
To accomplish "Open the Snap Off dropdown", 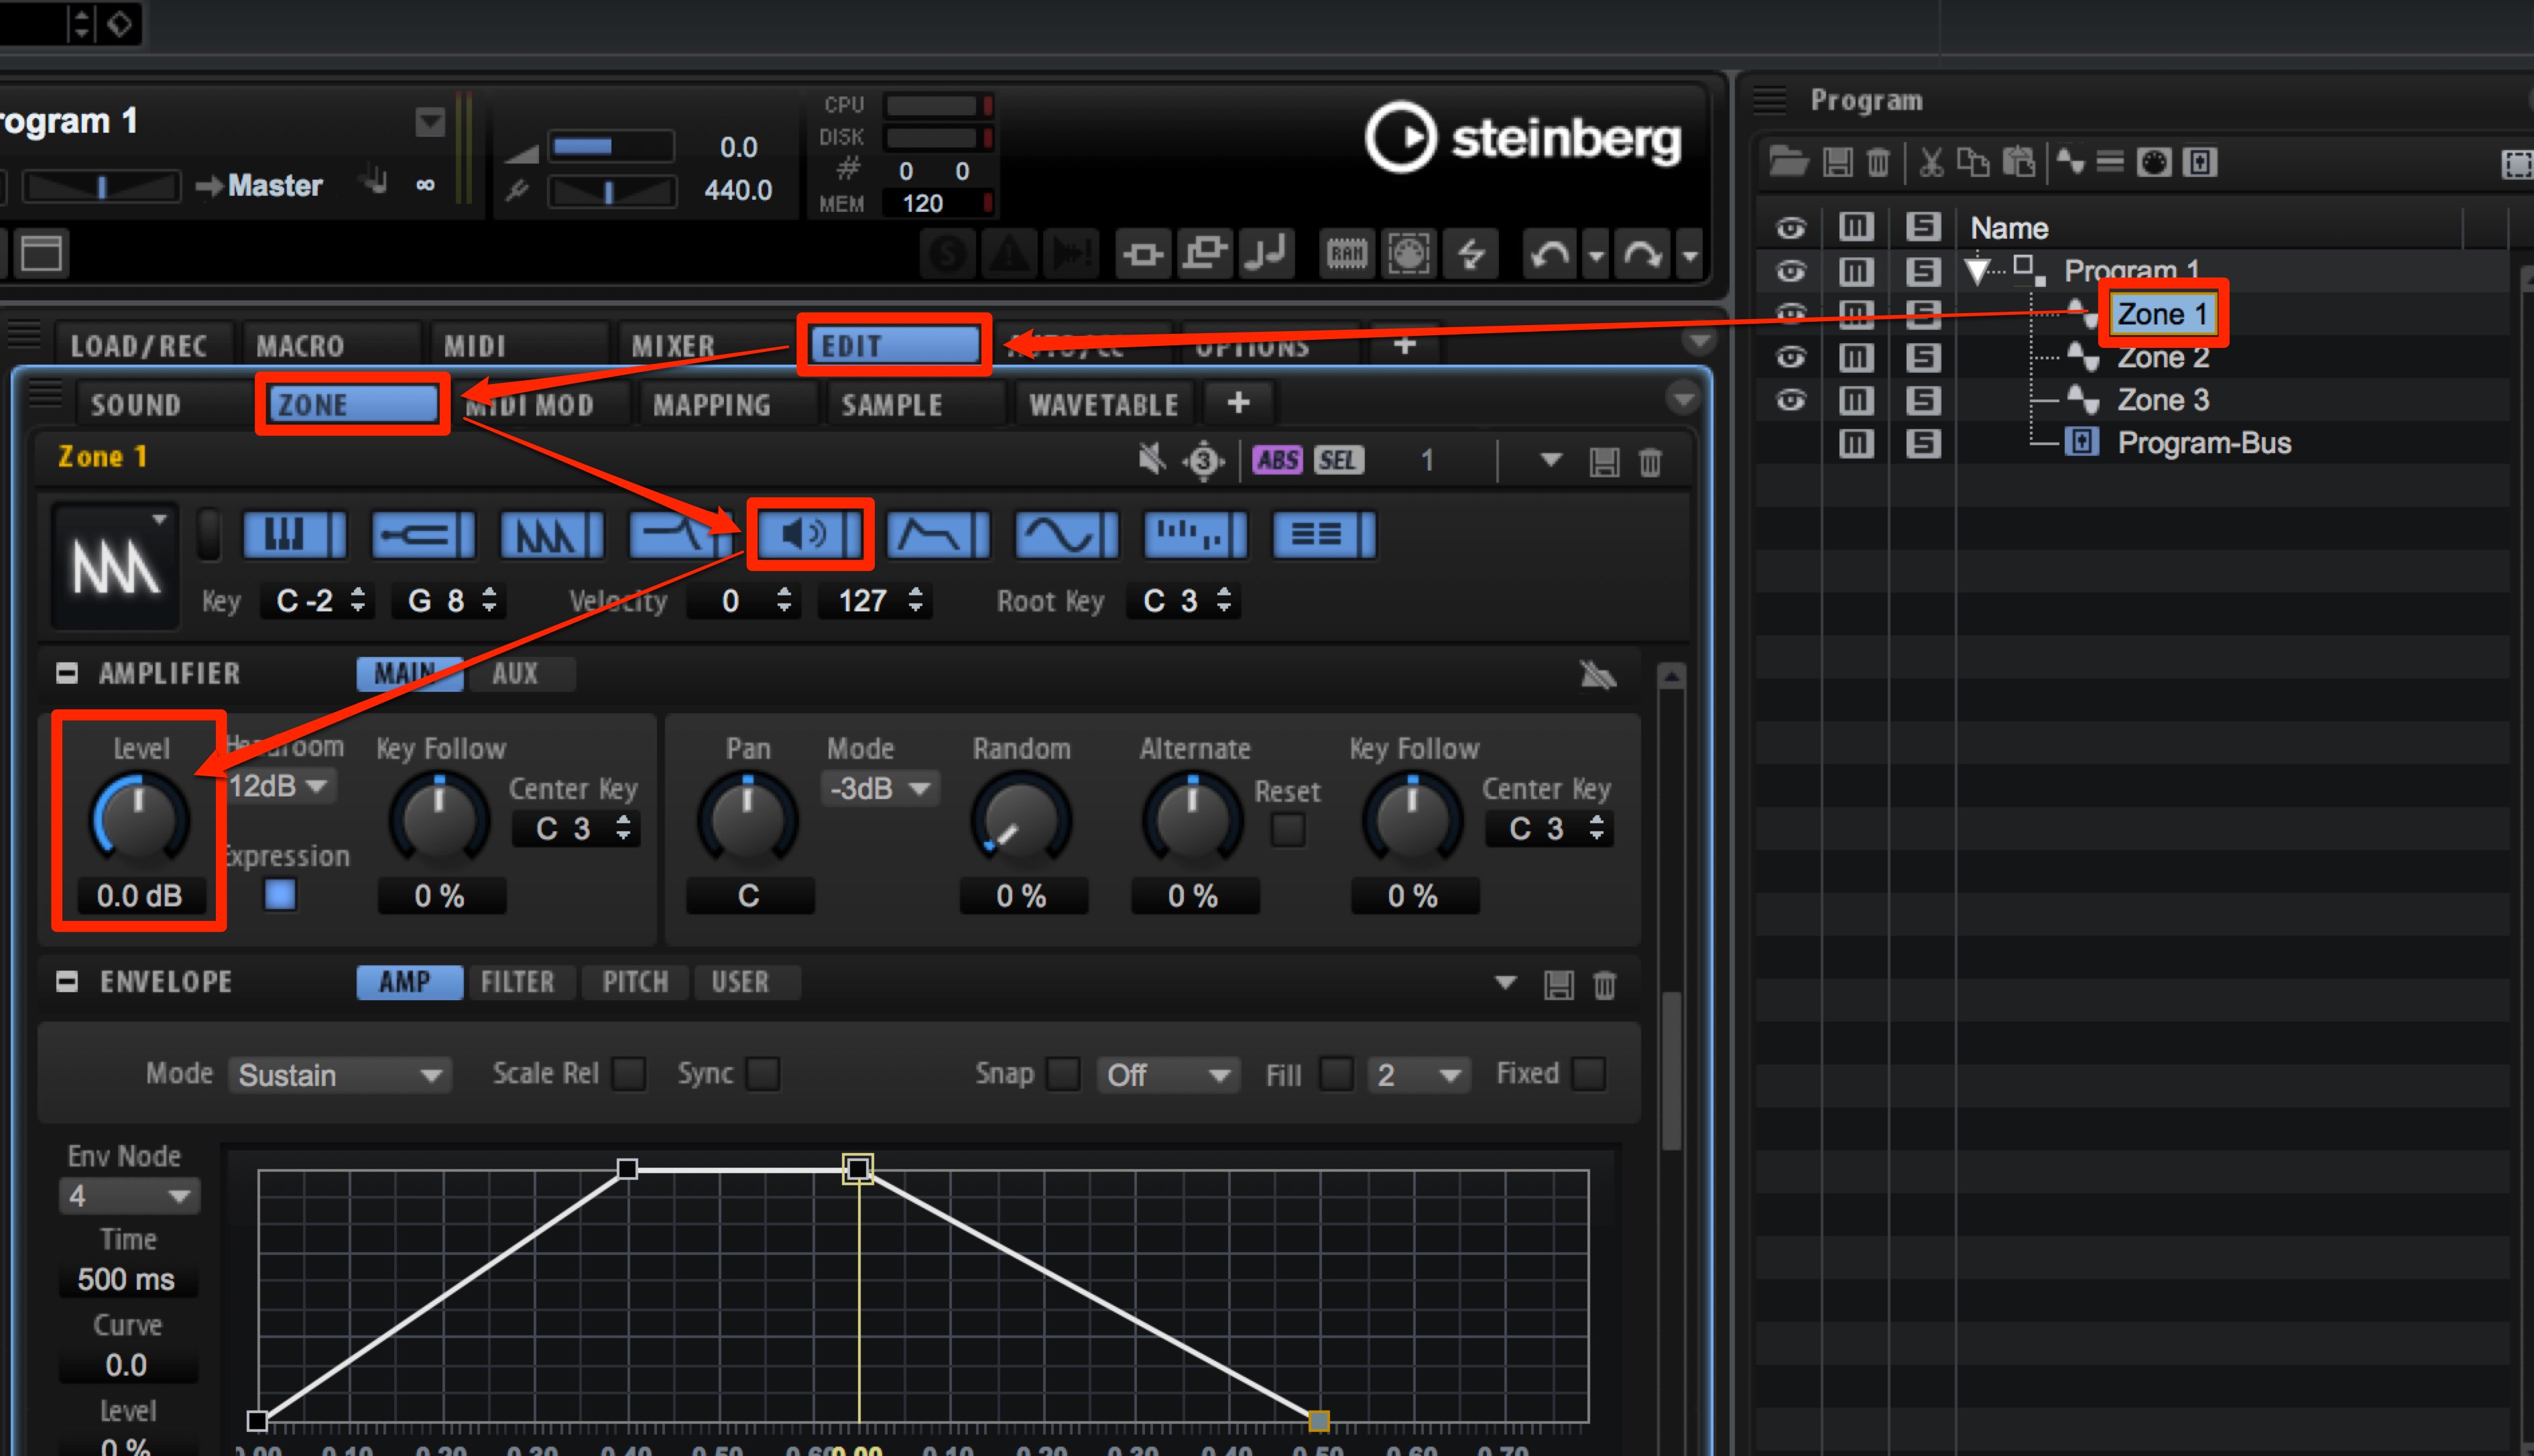I will 1167,1075.
